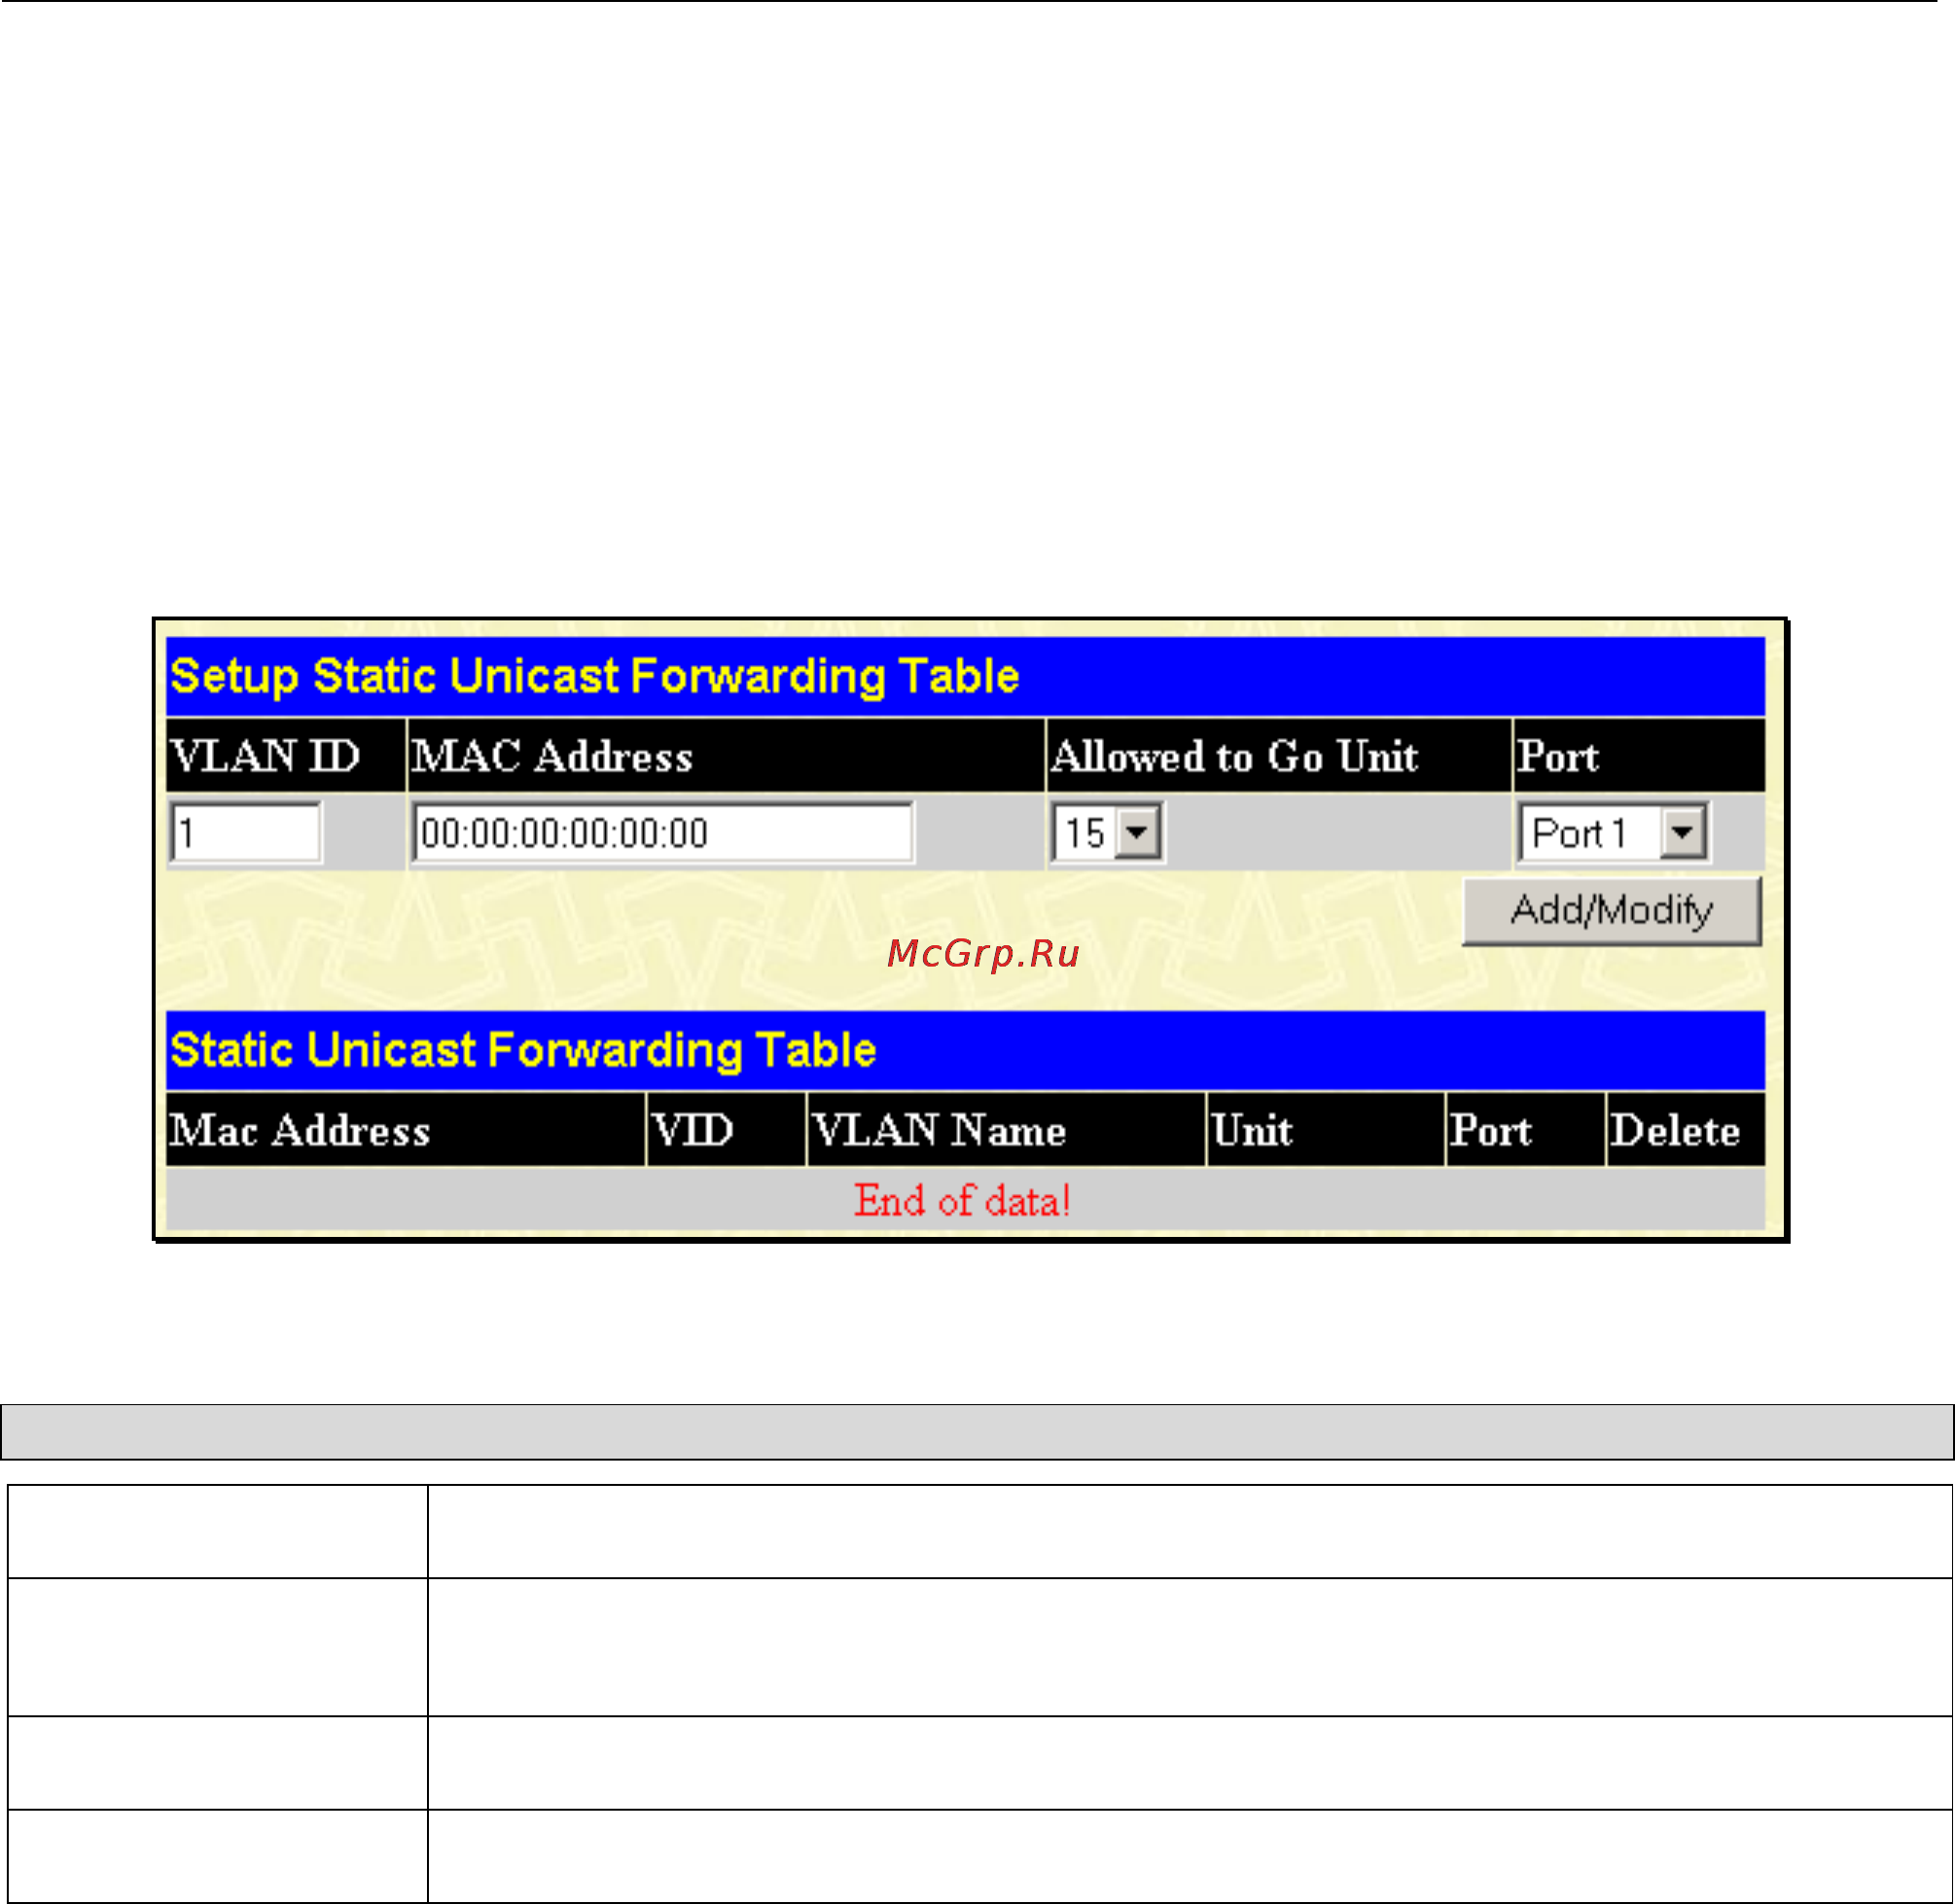
Task: Open the Port 1 dropdown
Action: click(x=1613, y=832)
